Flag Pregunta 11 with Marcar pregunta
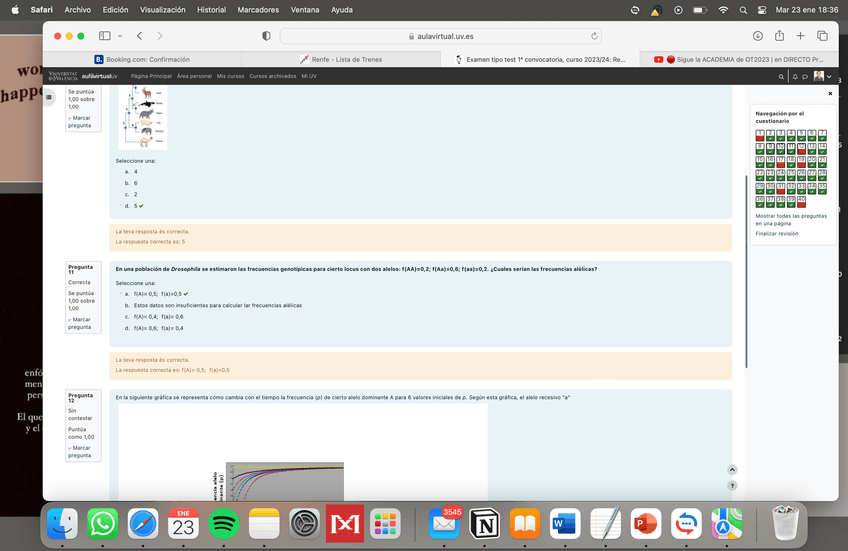The height and width of the screenshot is (551, 848). pyautogui.click(x=80, y=323)
